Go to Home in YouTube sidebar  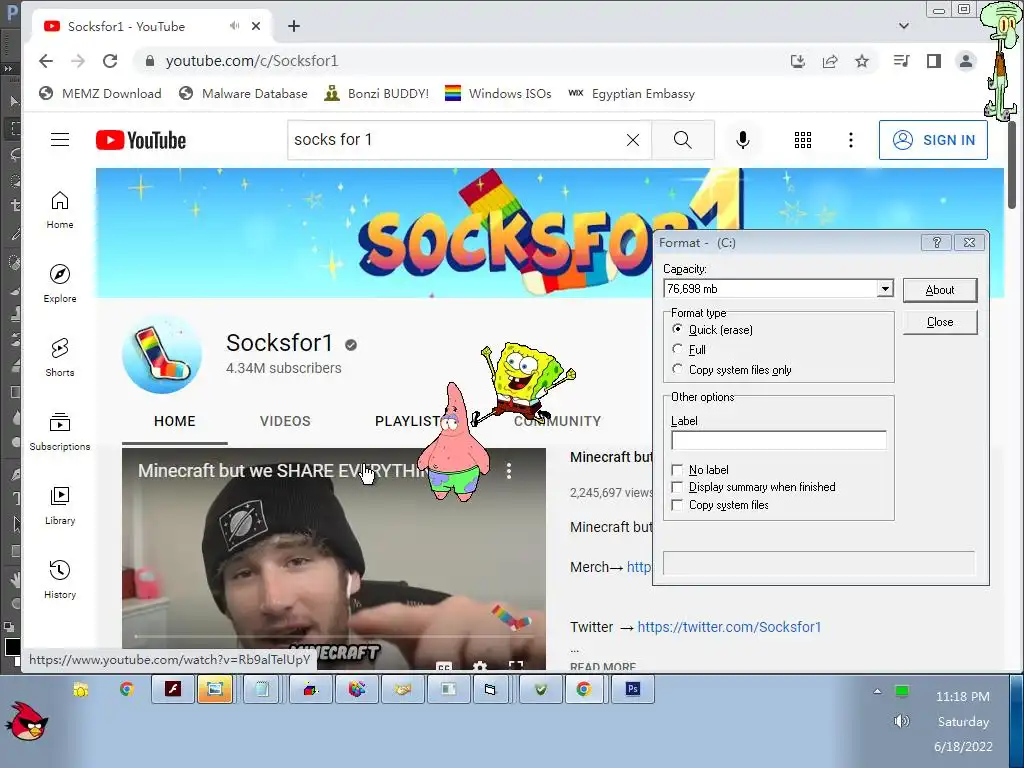59,210
